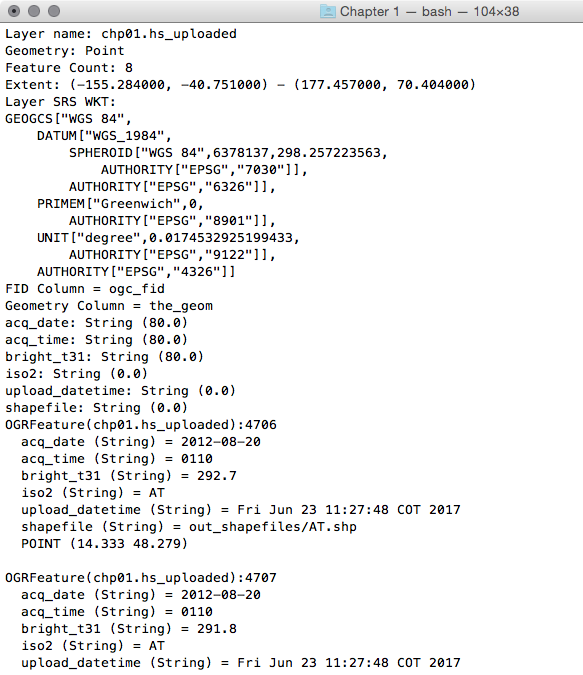583x675 pixels.
Task: Click the PRIMEM["Greenwich",0 line
Action: pyautogui.click(x=120, y=204)
